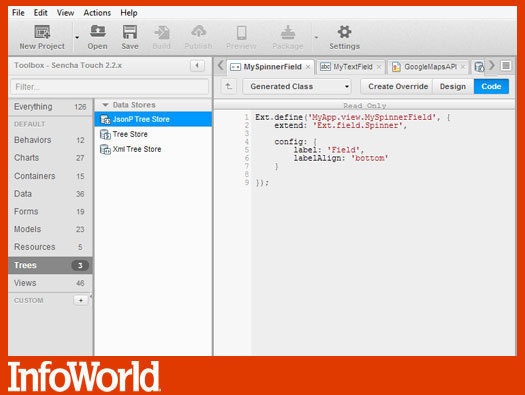Image resolution: width=525 pixels, height=395 pixels.
Task: Click the label 'Field' value in code
Action: pos(343,150)
